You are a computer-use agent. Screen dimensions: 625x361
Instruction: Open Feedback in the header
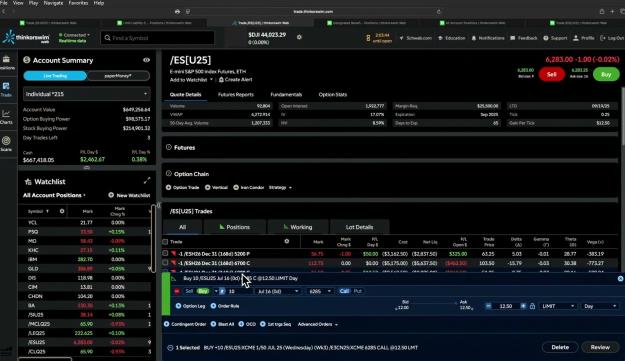pos(524,38)
